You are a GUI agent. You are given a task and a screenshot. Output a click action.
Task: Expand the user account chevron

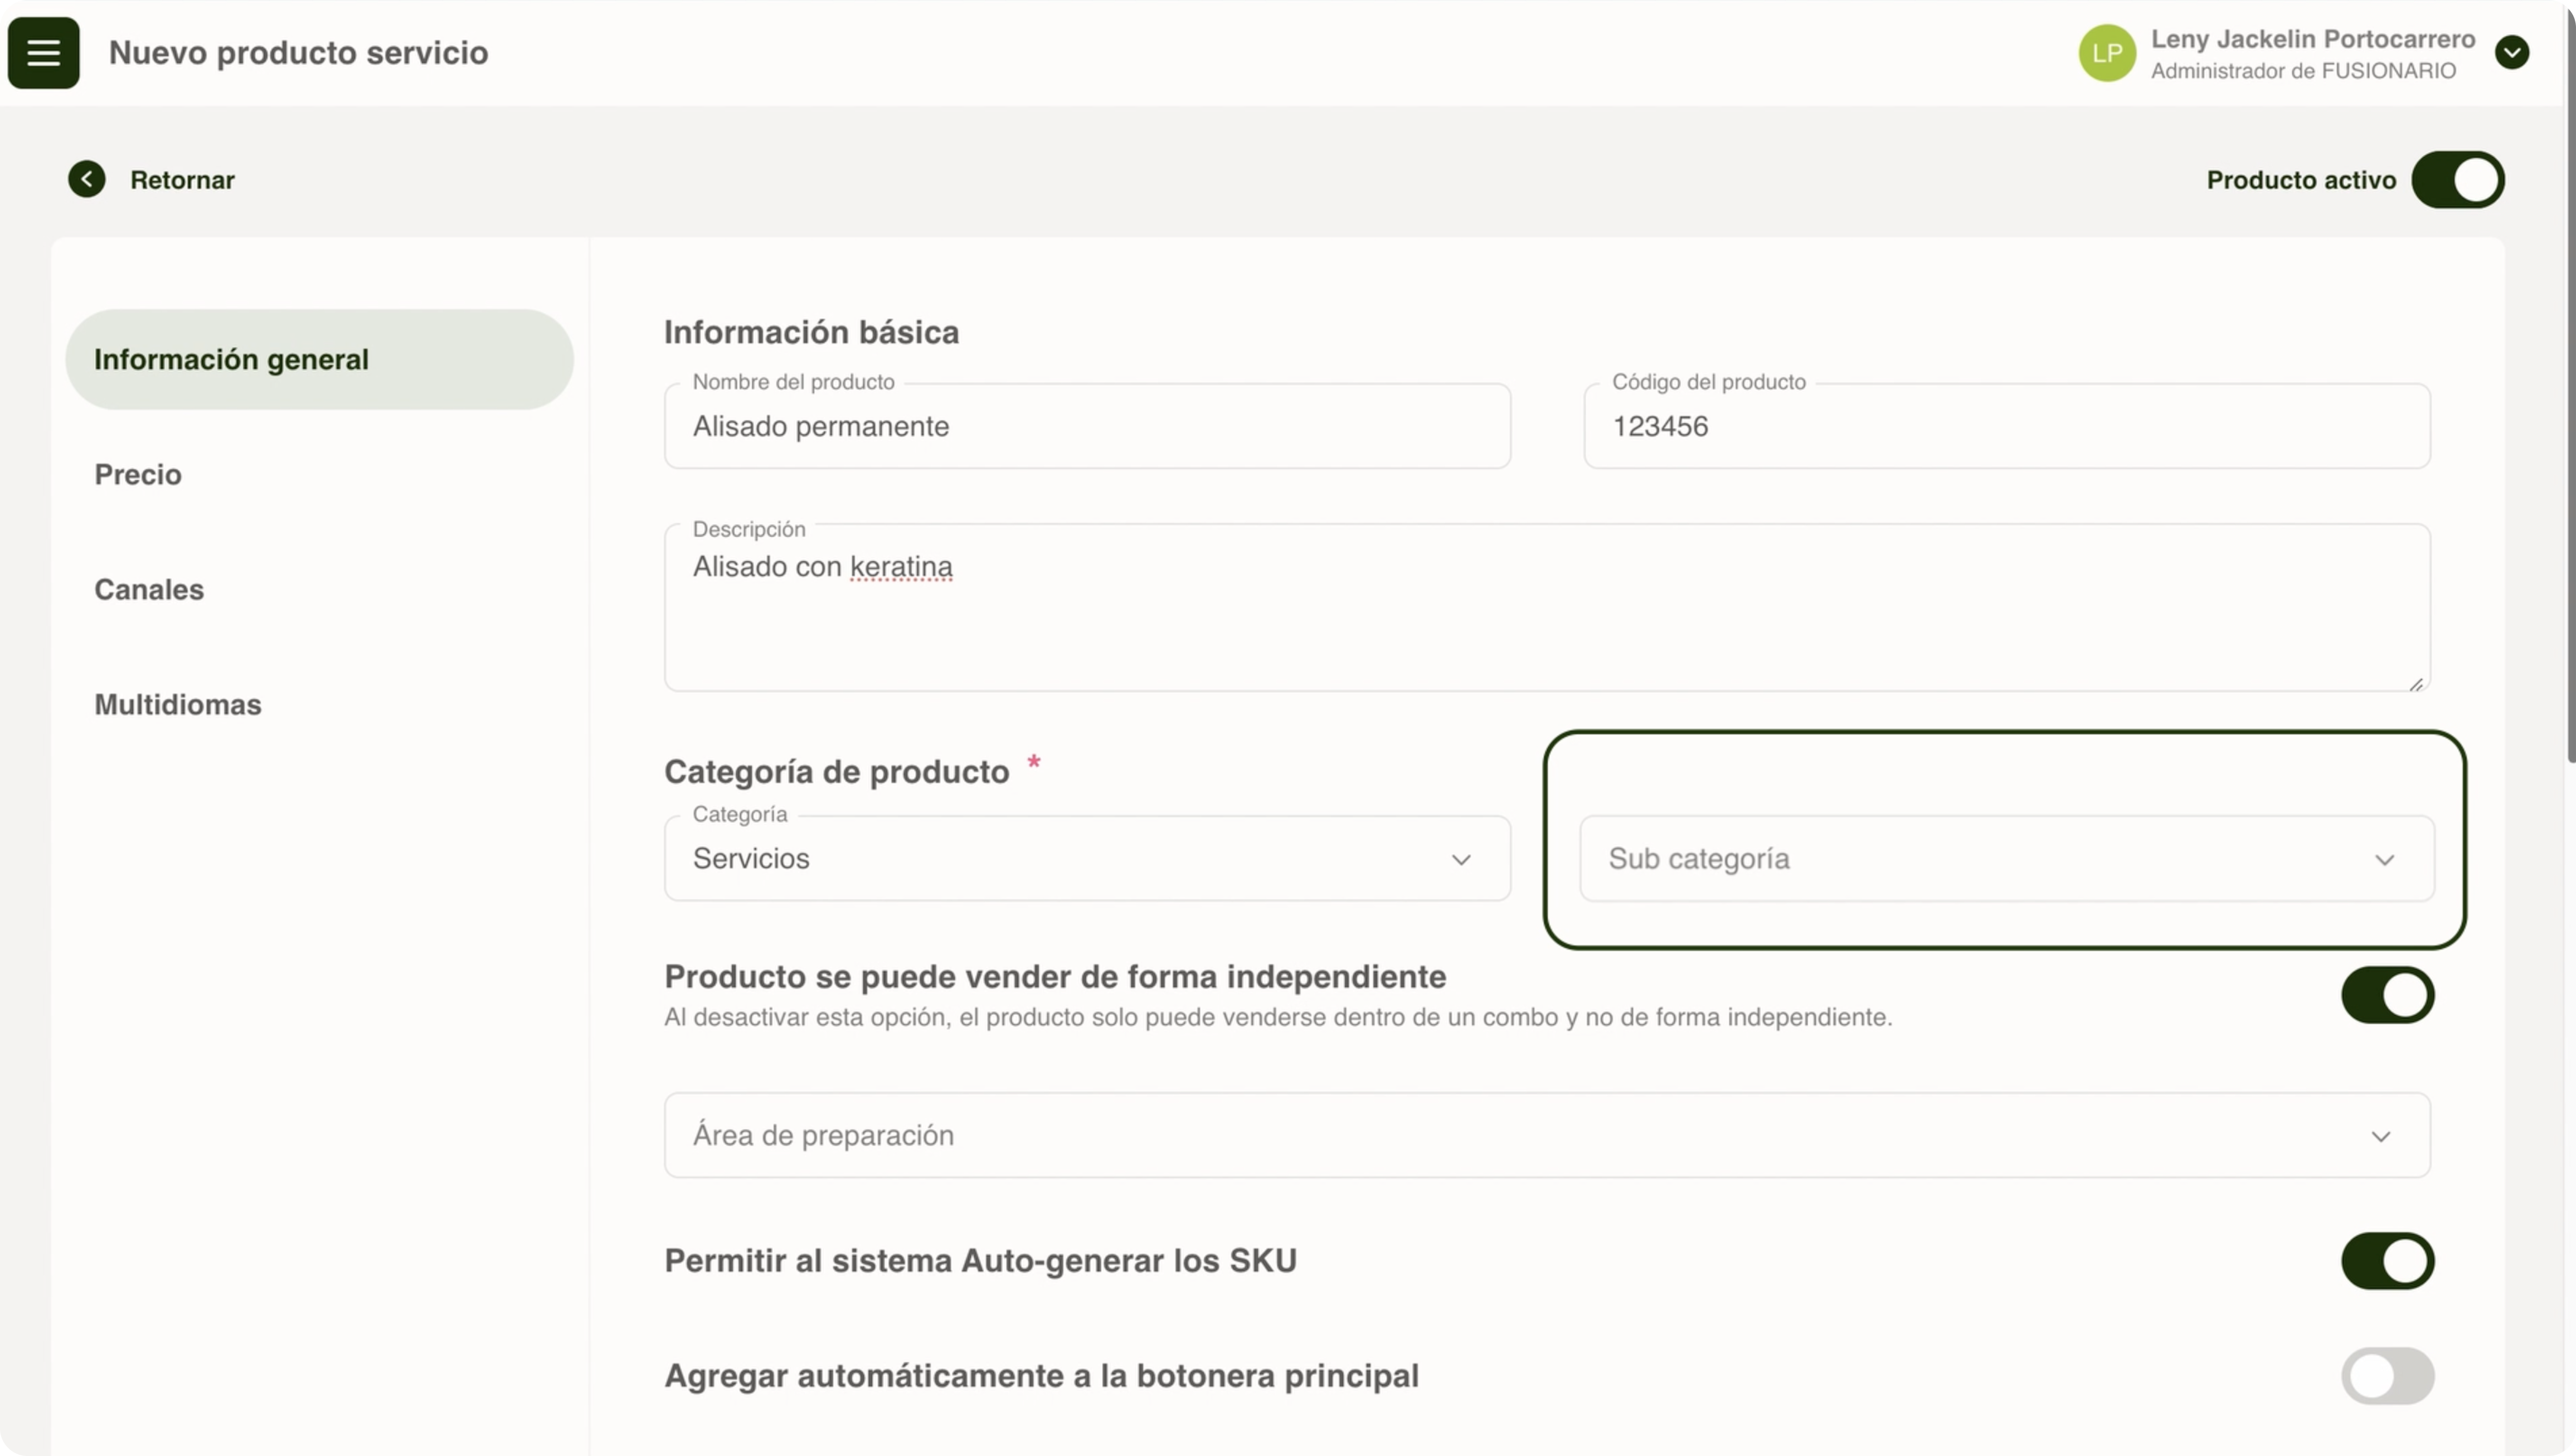2511,52
